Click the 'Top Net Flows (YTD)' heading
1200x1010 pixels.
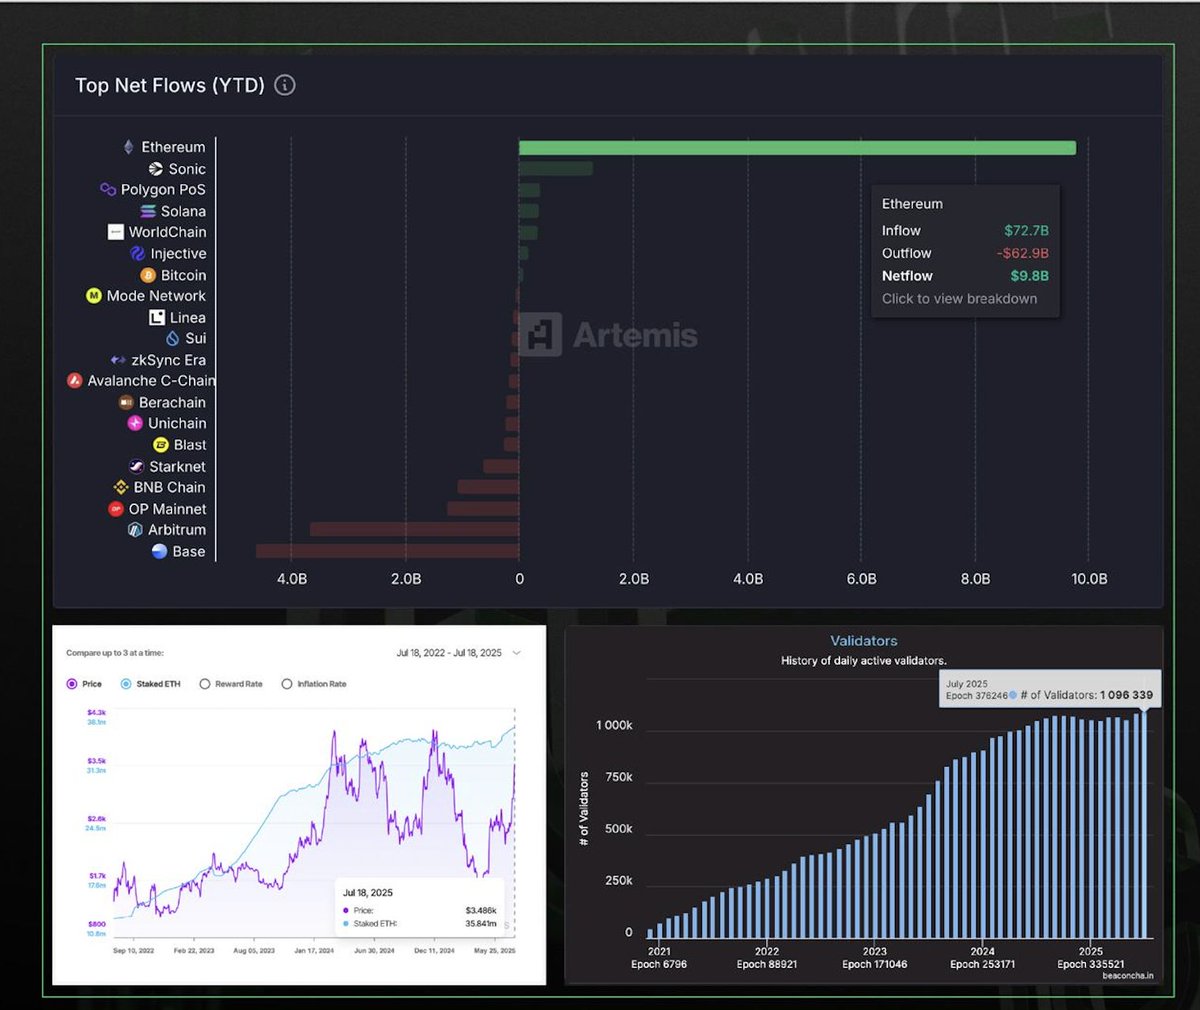tap(170, 85)
